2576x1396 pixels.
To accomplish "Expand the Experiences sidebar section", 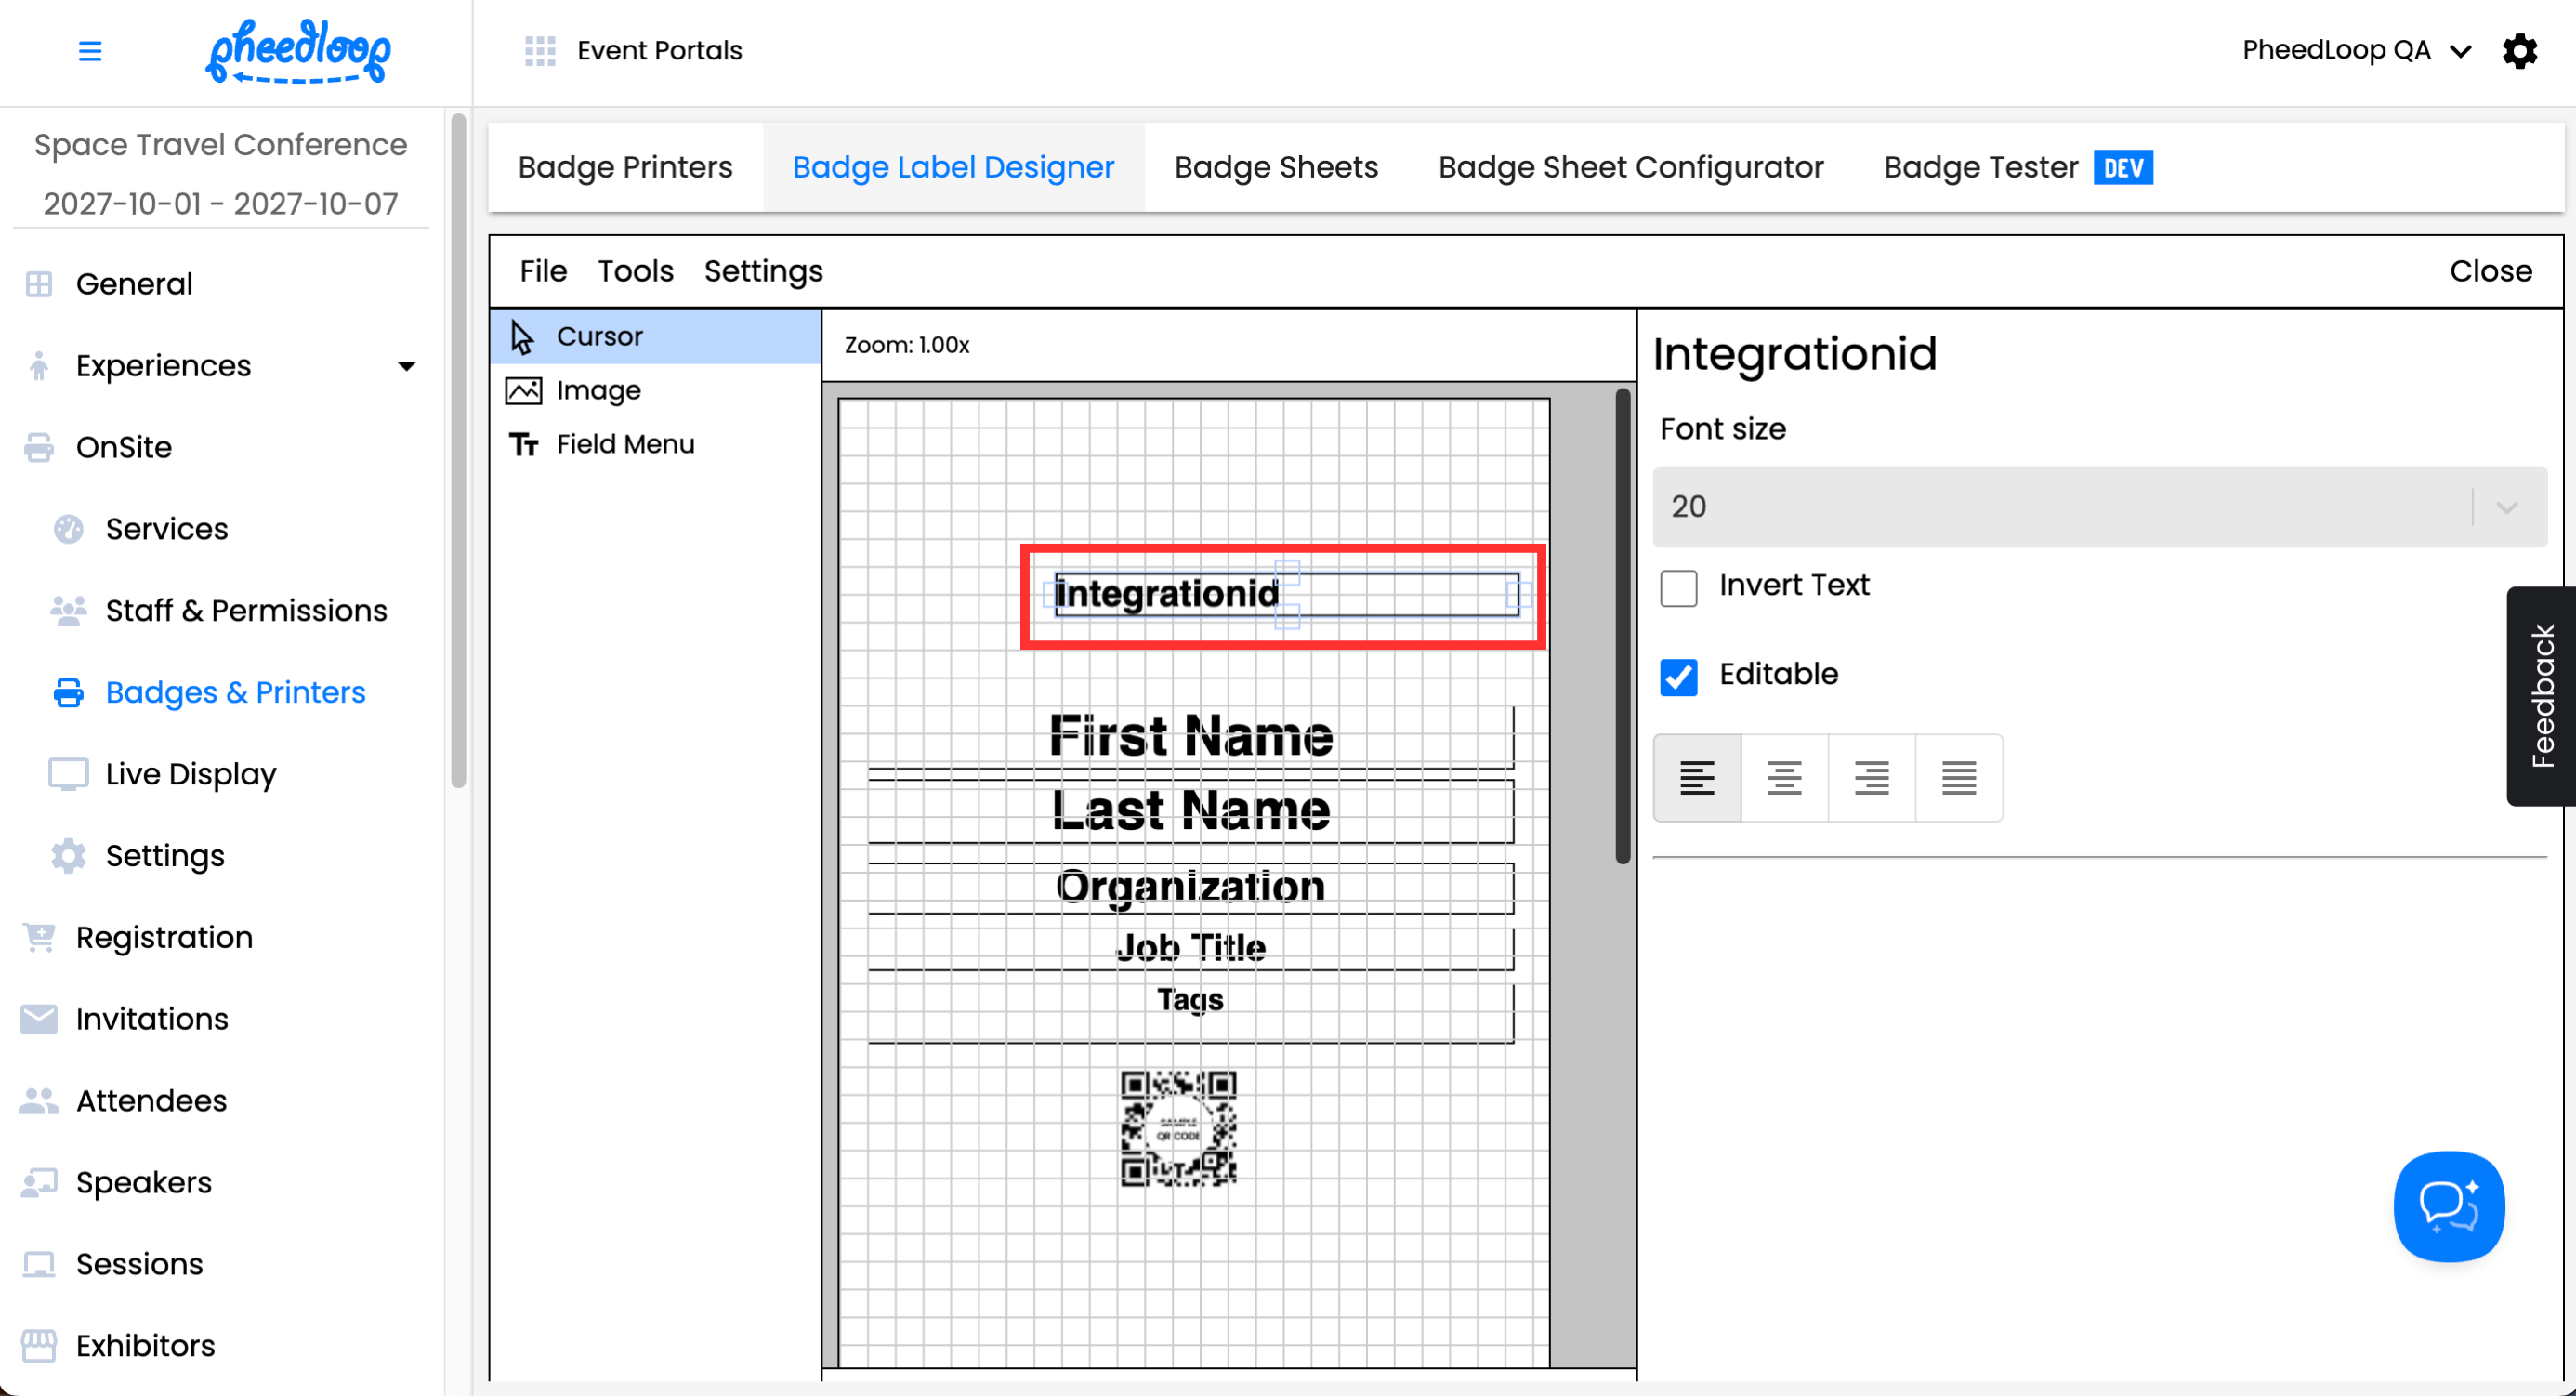I will [x=406, y=366].
